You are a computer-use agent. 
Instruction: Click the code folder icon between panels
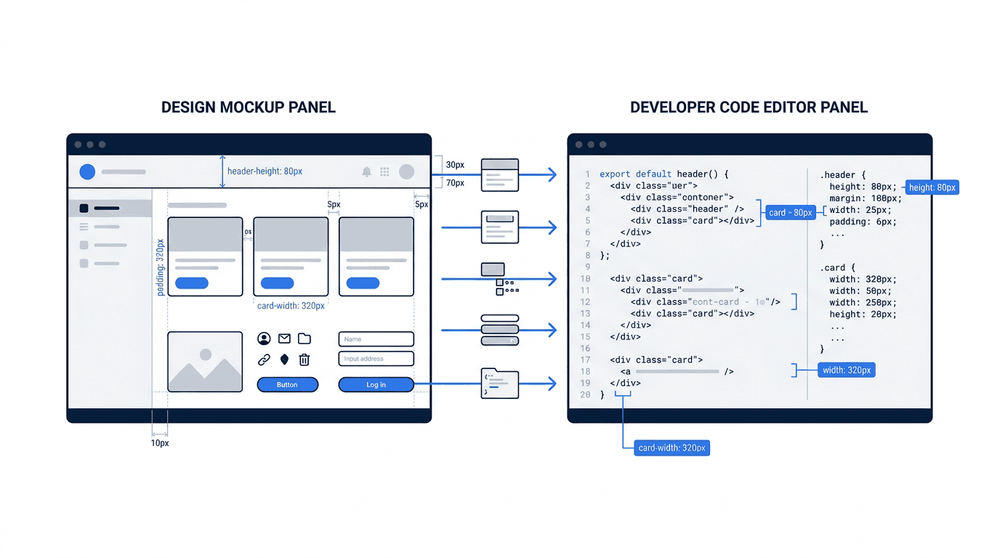coord(499,383)
